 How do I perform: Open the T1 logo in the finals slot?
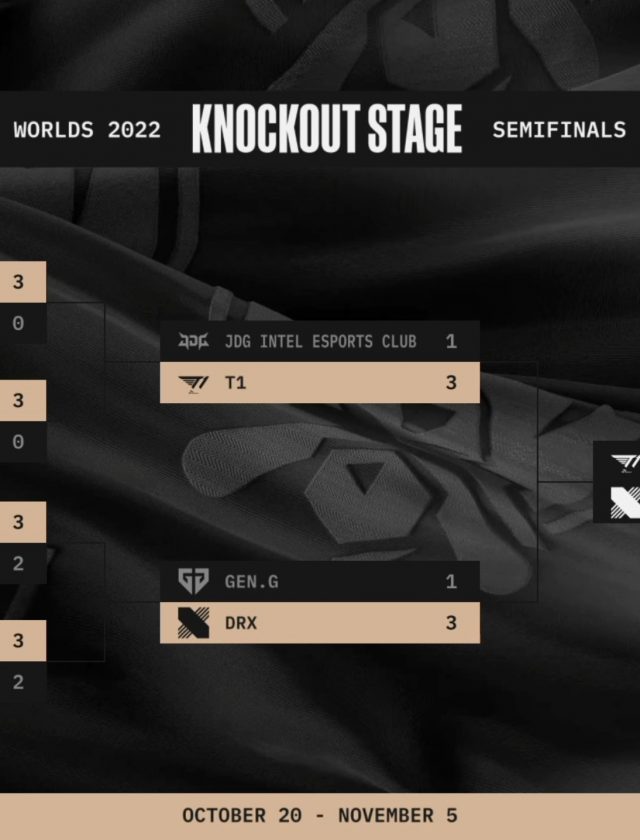pyautogui.click(x=625, y=462)
